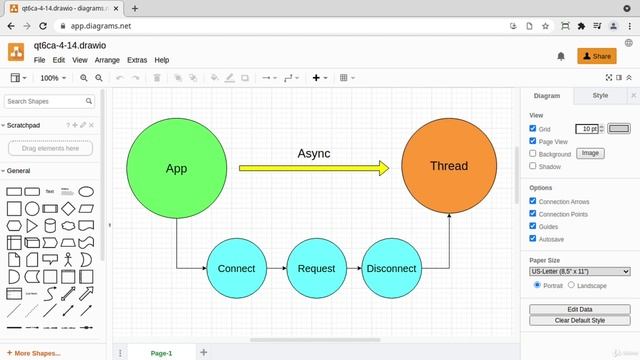Click the Zoom In magnifier icon
The image size is (640, 360).
coord(84,78)
